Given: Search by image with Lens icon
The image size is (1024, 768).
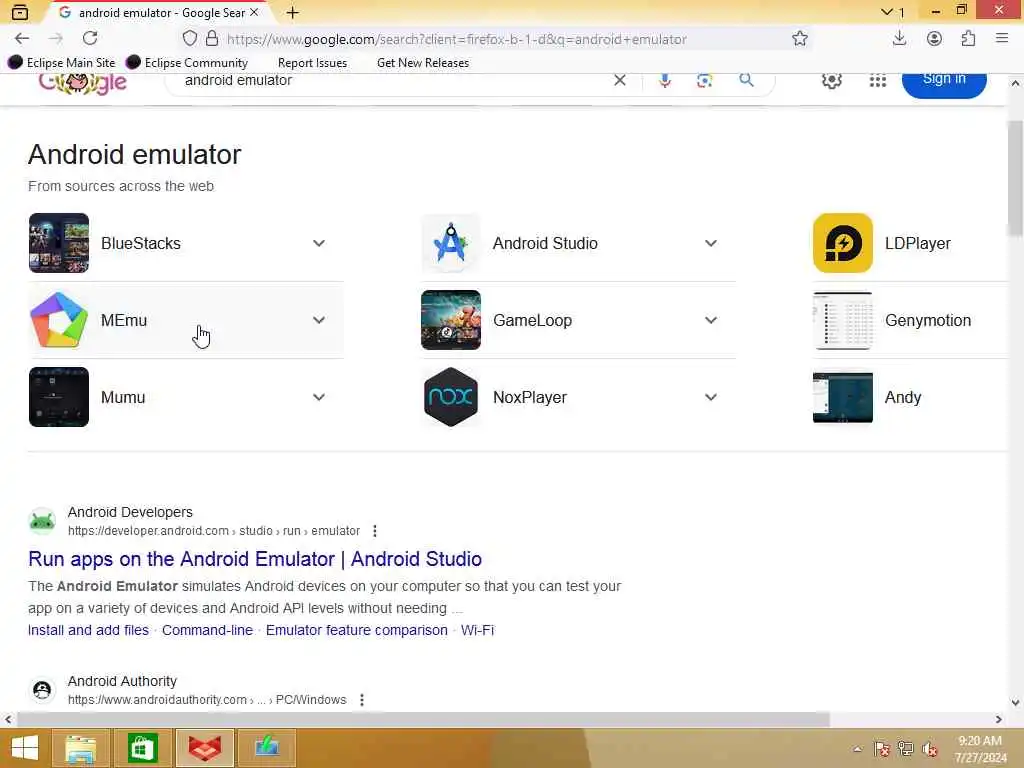Looking at the screenshot, I should 704,80.
